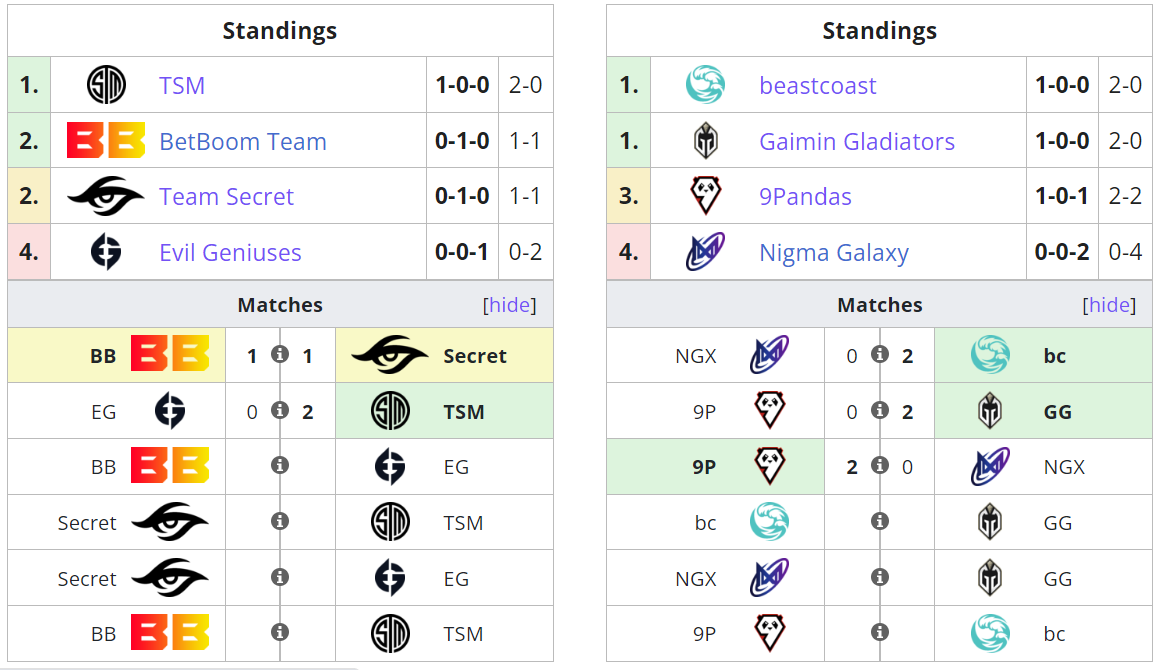1175x670 pixels.
Task: Click the TSM logo in left standings
Action: tap(105, 85)
